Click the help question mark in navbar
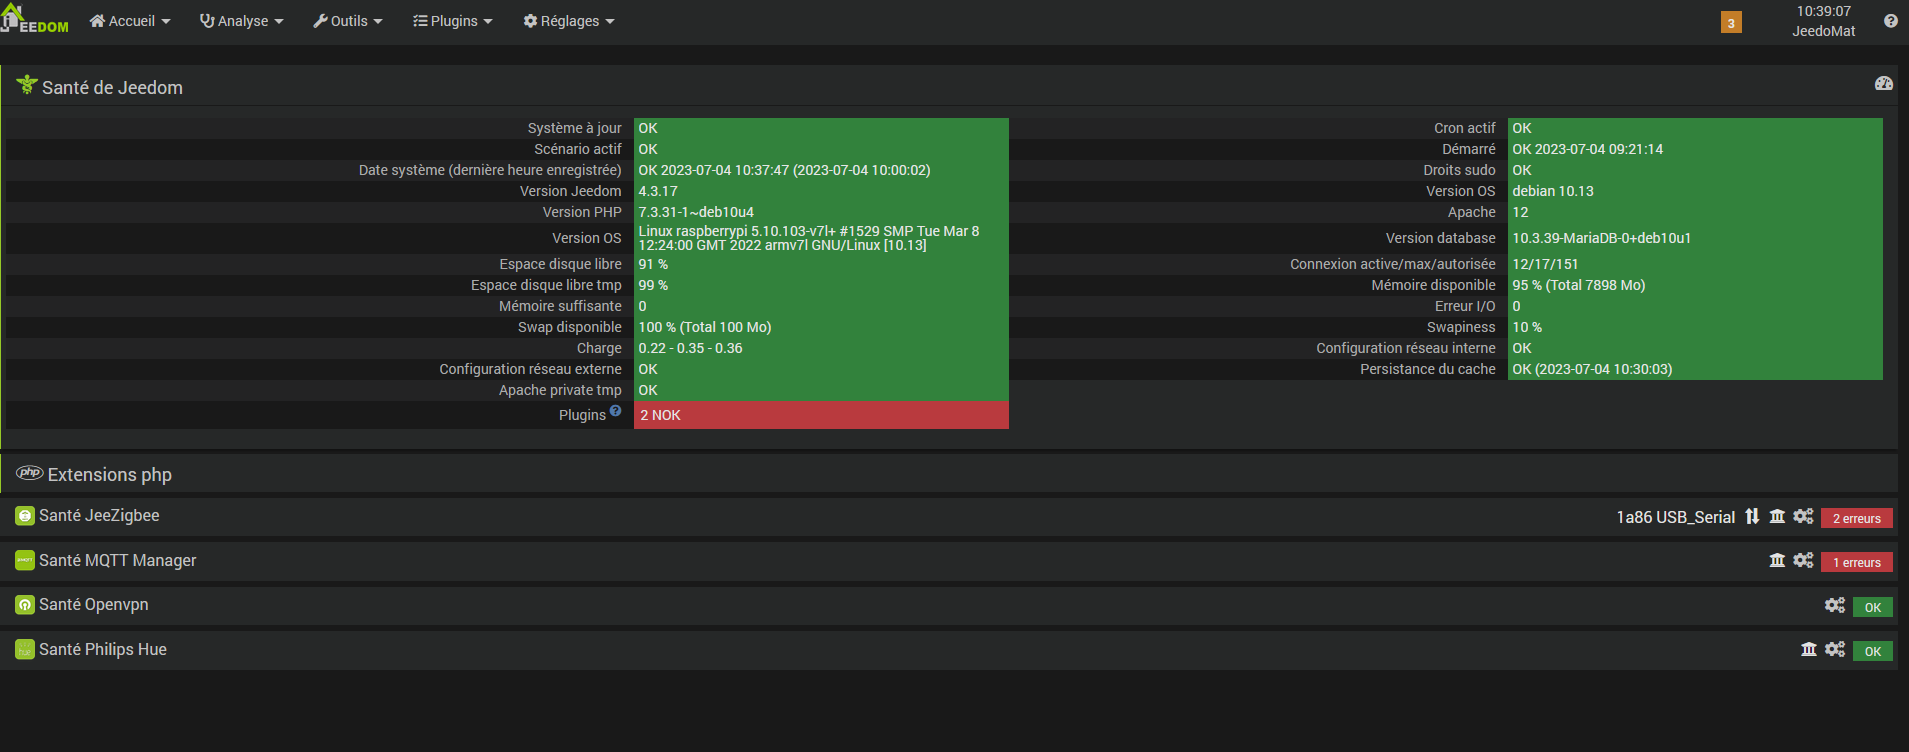This screenshot has height=752, width=1909. (x=1890, y=21)
